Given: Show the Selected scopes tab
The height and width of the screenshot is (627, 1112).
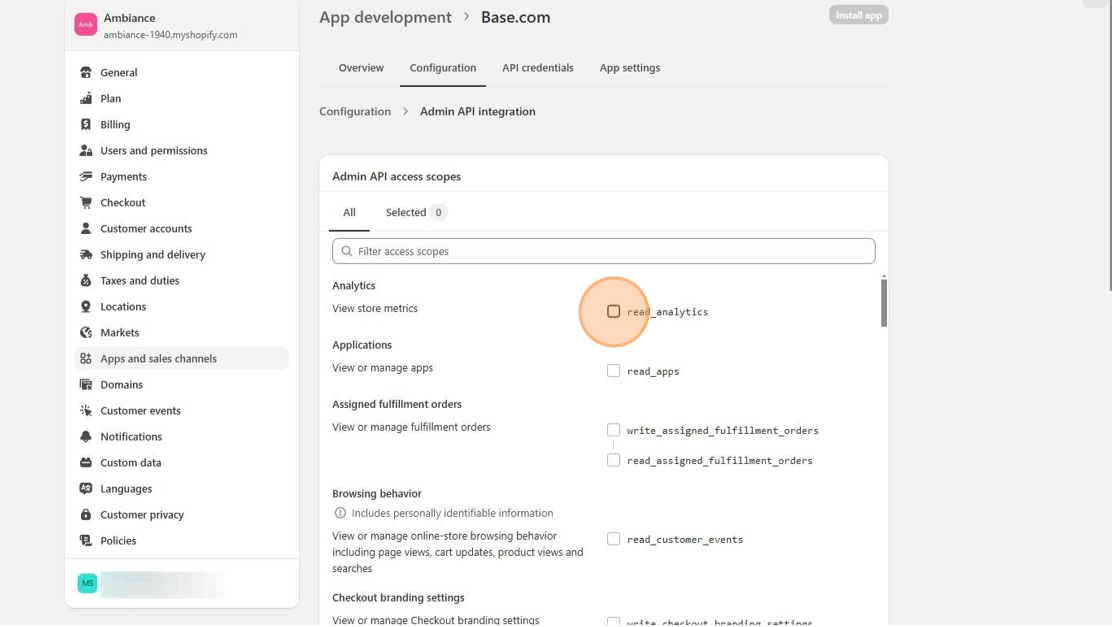Looking at the screenshot, I should 415,212.
